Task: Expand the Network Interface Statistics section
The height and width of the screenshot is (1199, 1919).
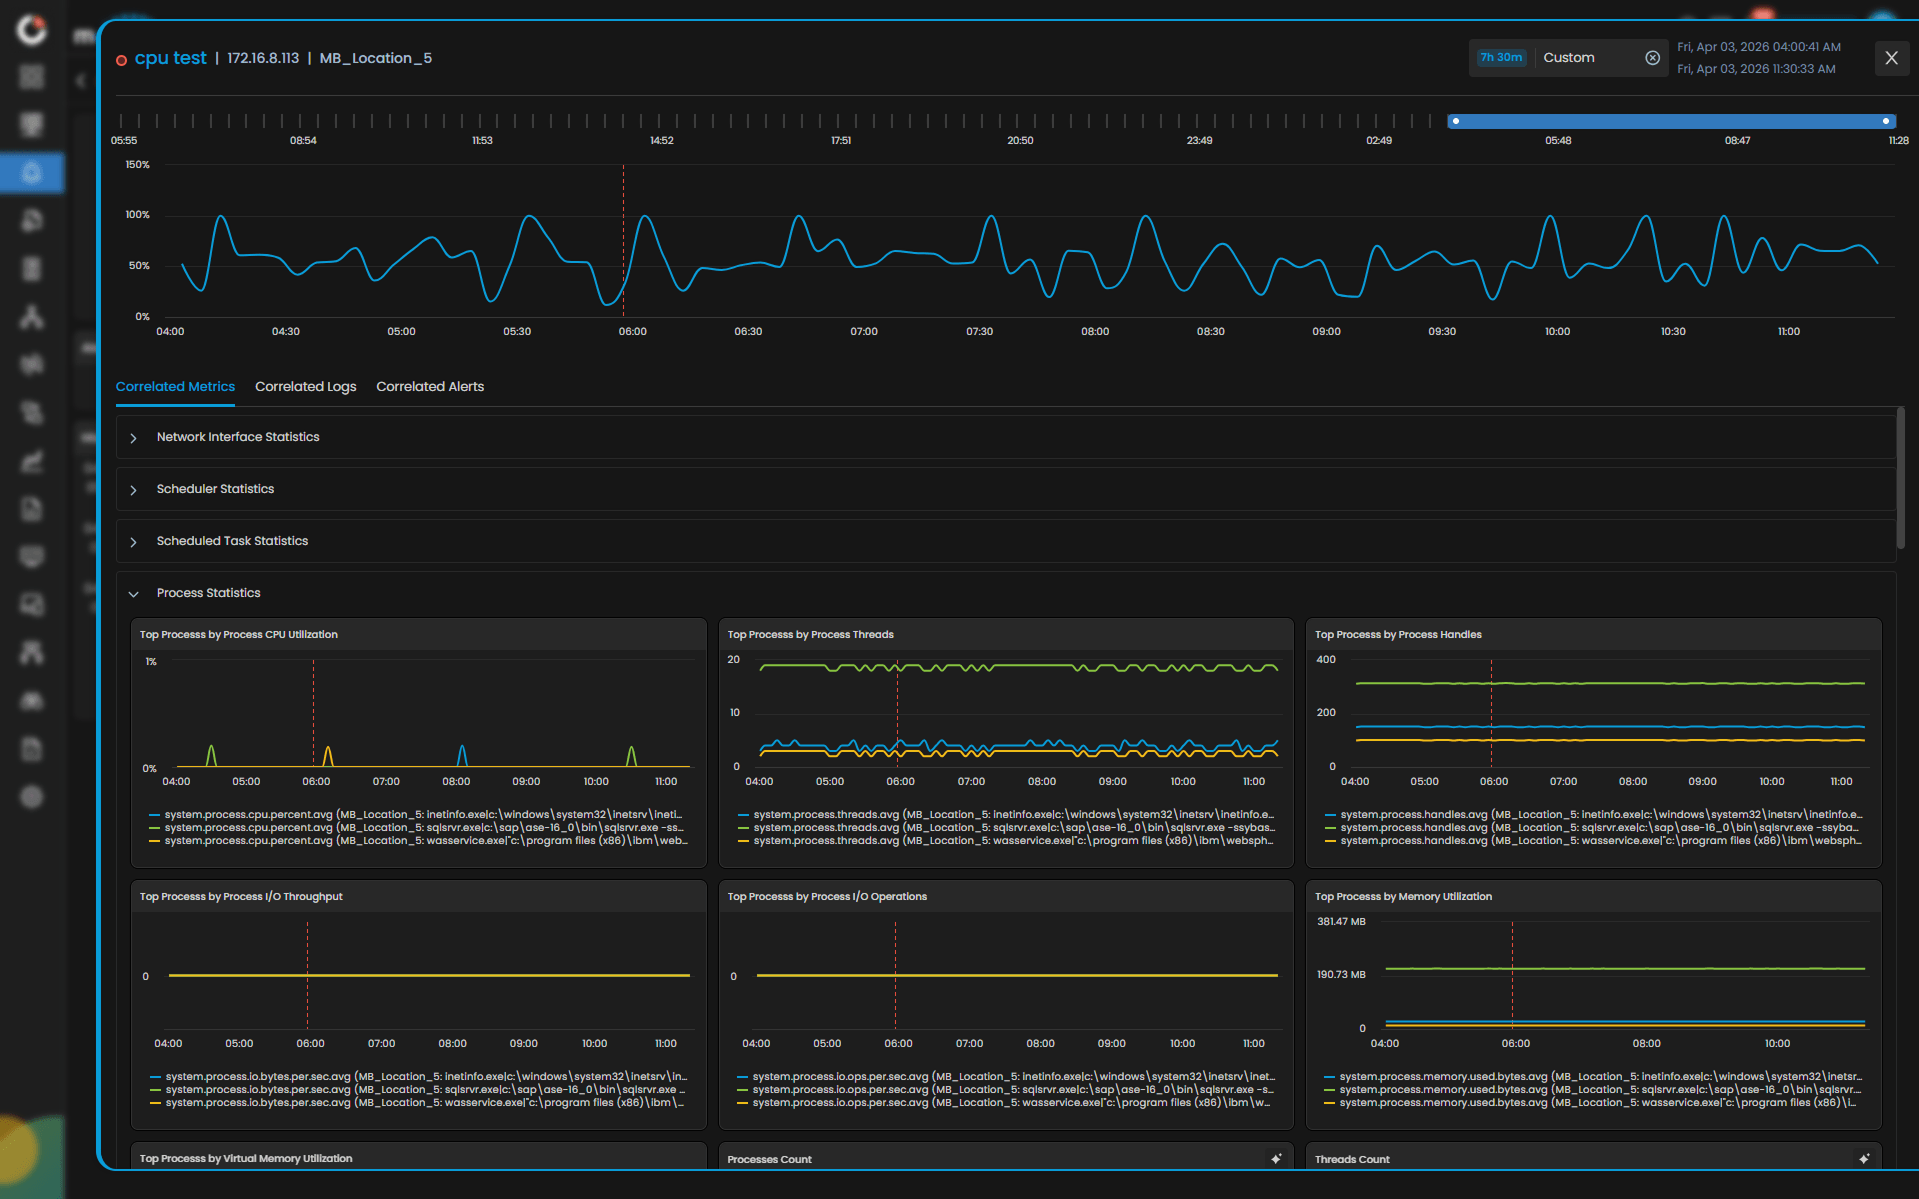Action: [133, 437]
